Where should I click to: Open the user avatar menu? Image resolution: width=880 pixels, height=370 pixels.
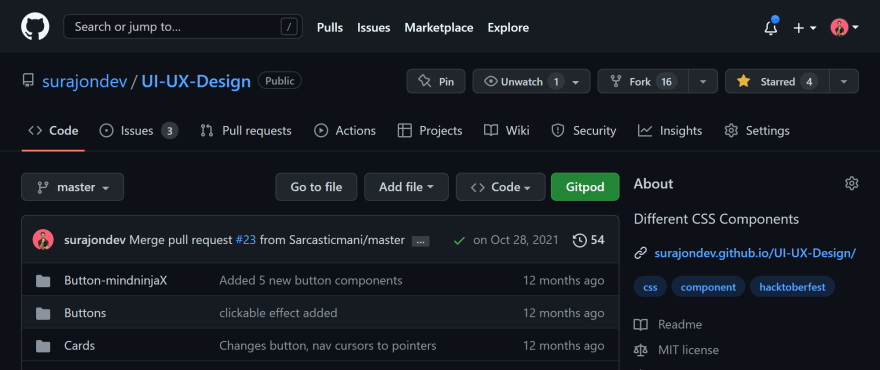pos(844,28)
